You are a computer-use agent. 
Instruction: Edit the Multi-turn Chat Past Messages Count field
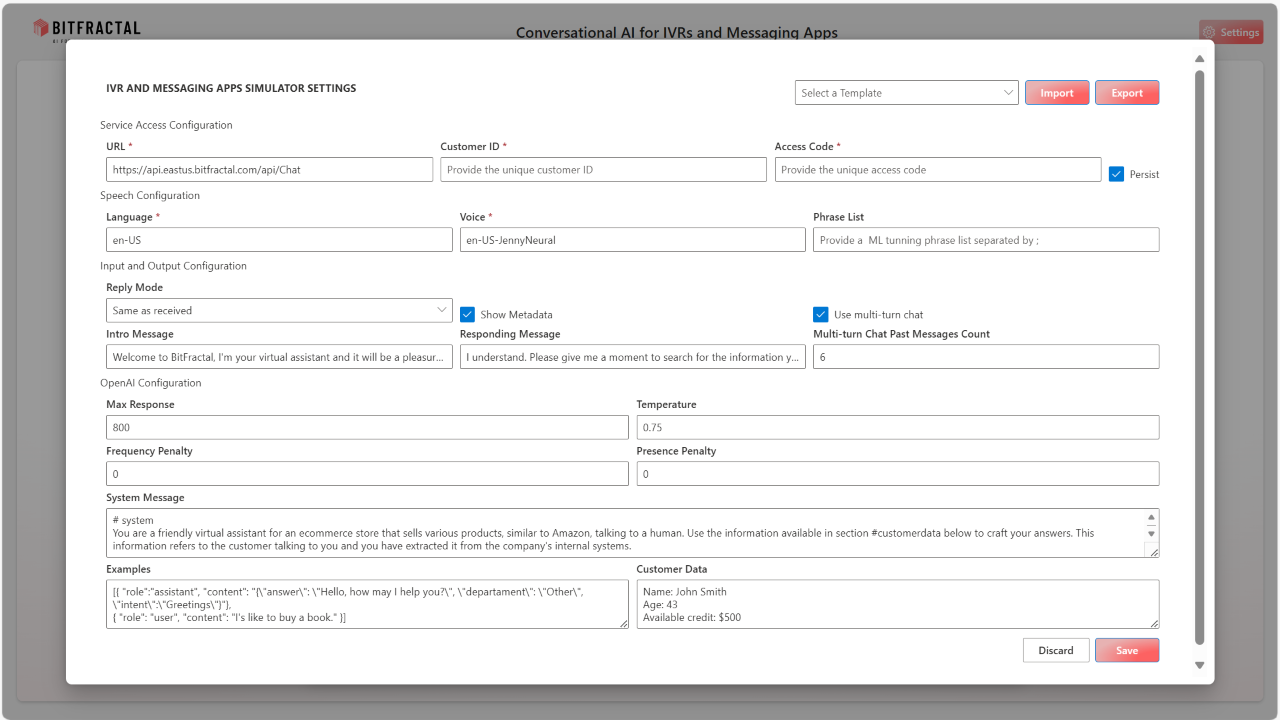point(986,357)
